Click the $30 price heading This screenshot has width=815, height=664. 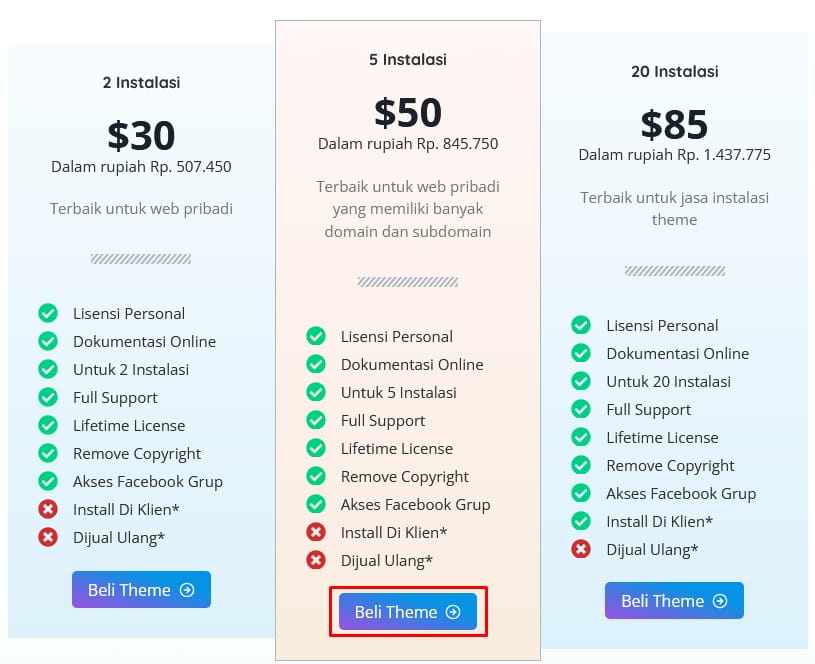(x=141, y=136)
